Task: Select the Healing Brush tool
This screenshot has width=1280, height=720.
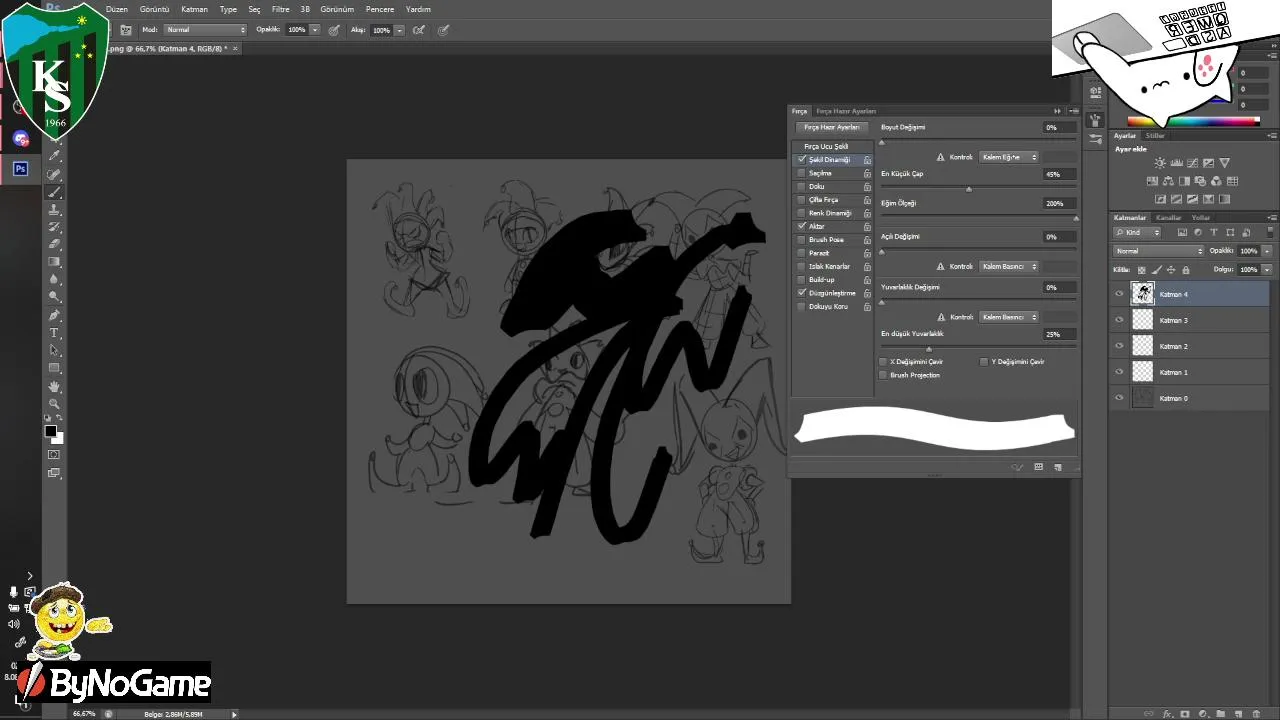Action: (54, 174)
